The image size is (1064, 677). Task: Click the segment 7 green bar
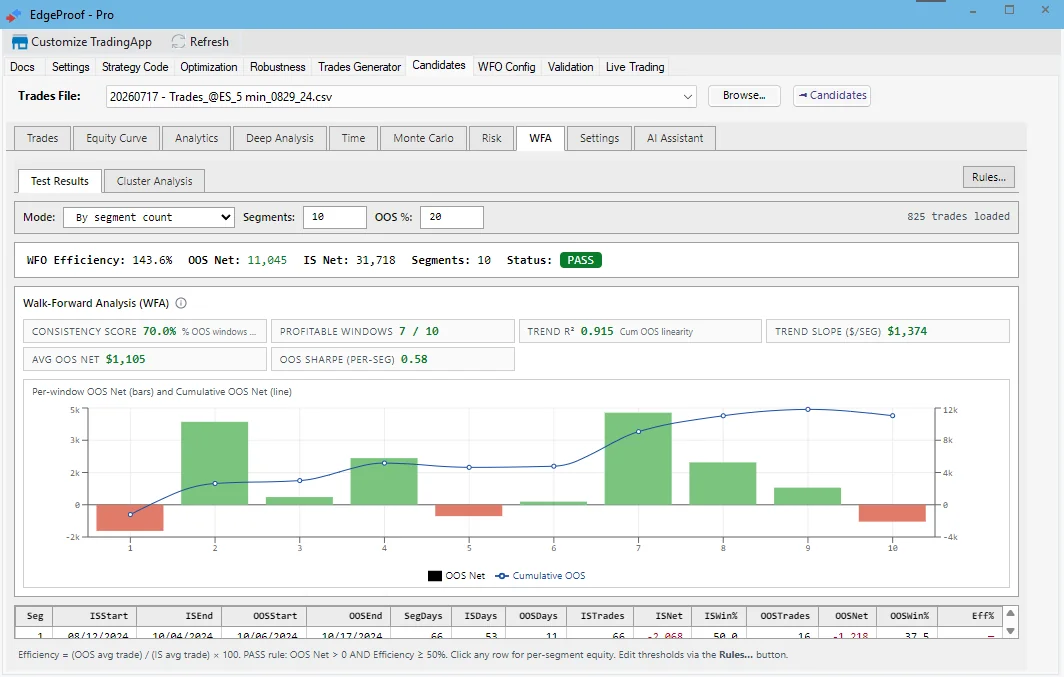click(638, 459)
